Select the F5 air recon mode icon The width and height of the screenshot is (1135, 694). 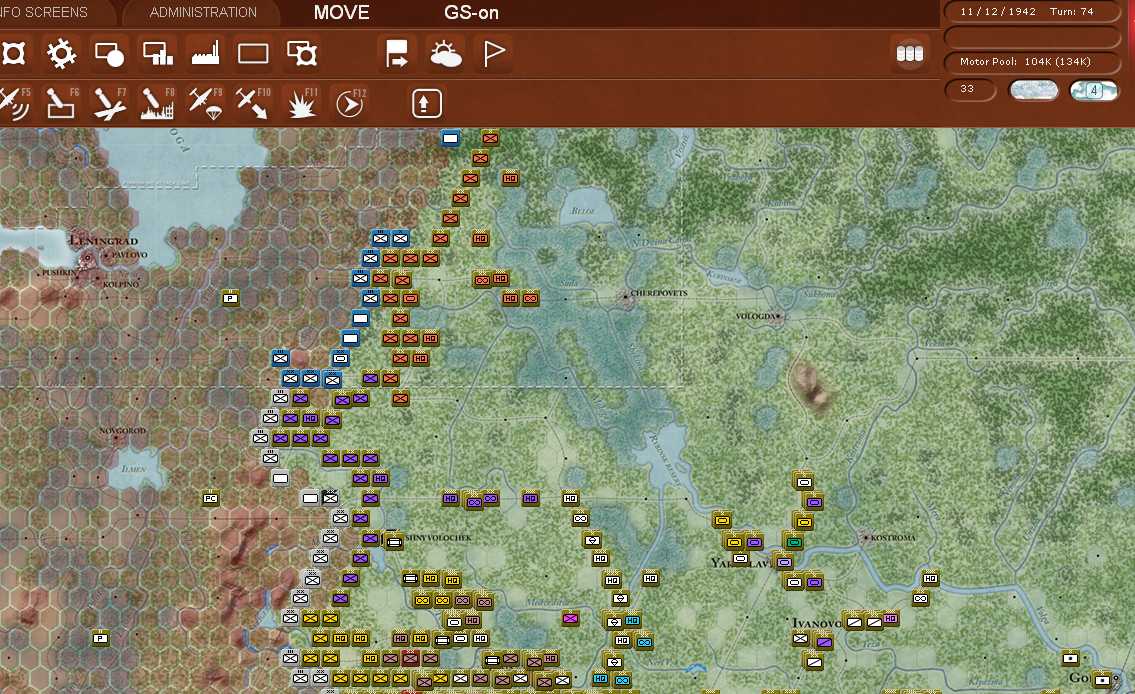tap(14, 103)
